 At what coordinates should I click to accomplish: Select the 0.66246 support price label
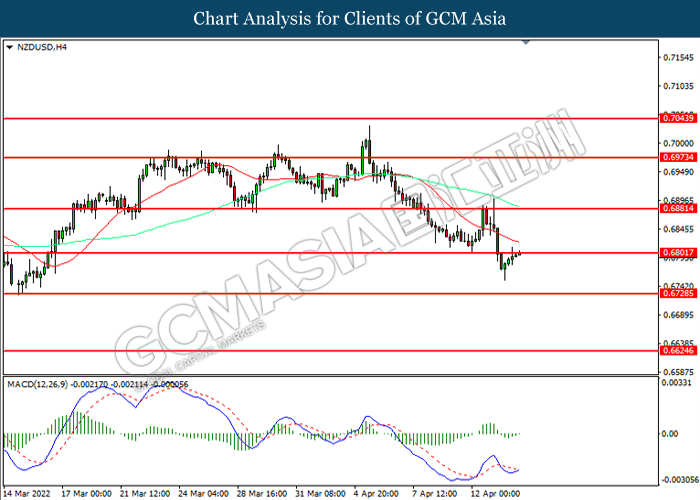coord(678,351)
